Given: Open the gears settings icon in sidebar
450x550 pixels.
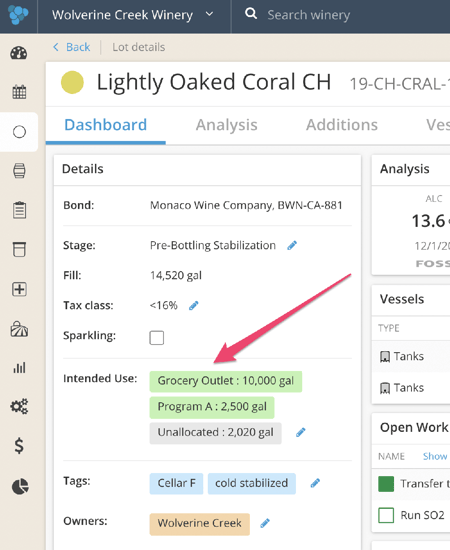Looking at the screenshot, I should pyautogui.click(x=19, y=407).
